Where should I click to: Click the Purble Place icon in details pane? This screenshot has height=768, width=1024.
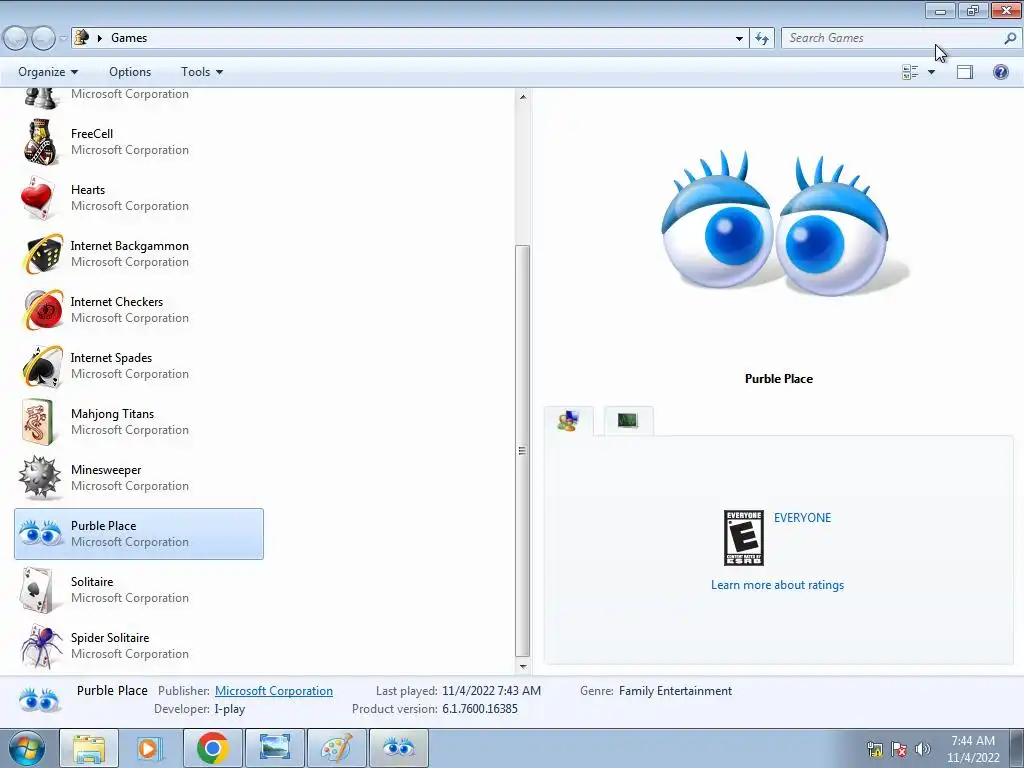(x=39, y=700)
